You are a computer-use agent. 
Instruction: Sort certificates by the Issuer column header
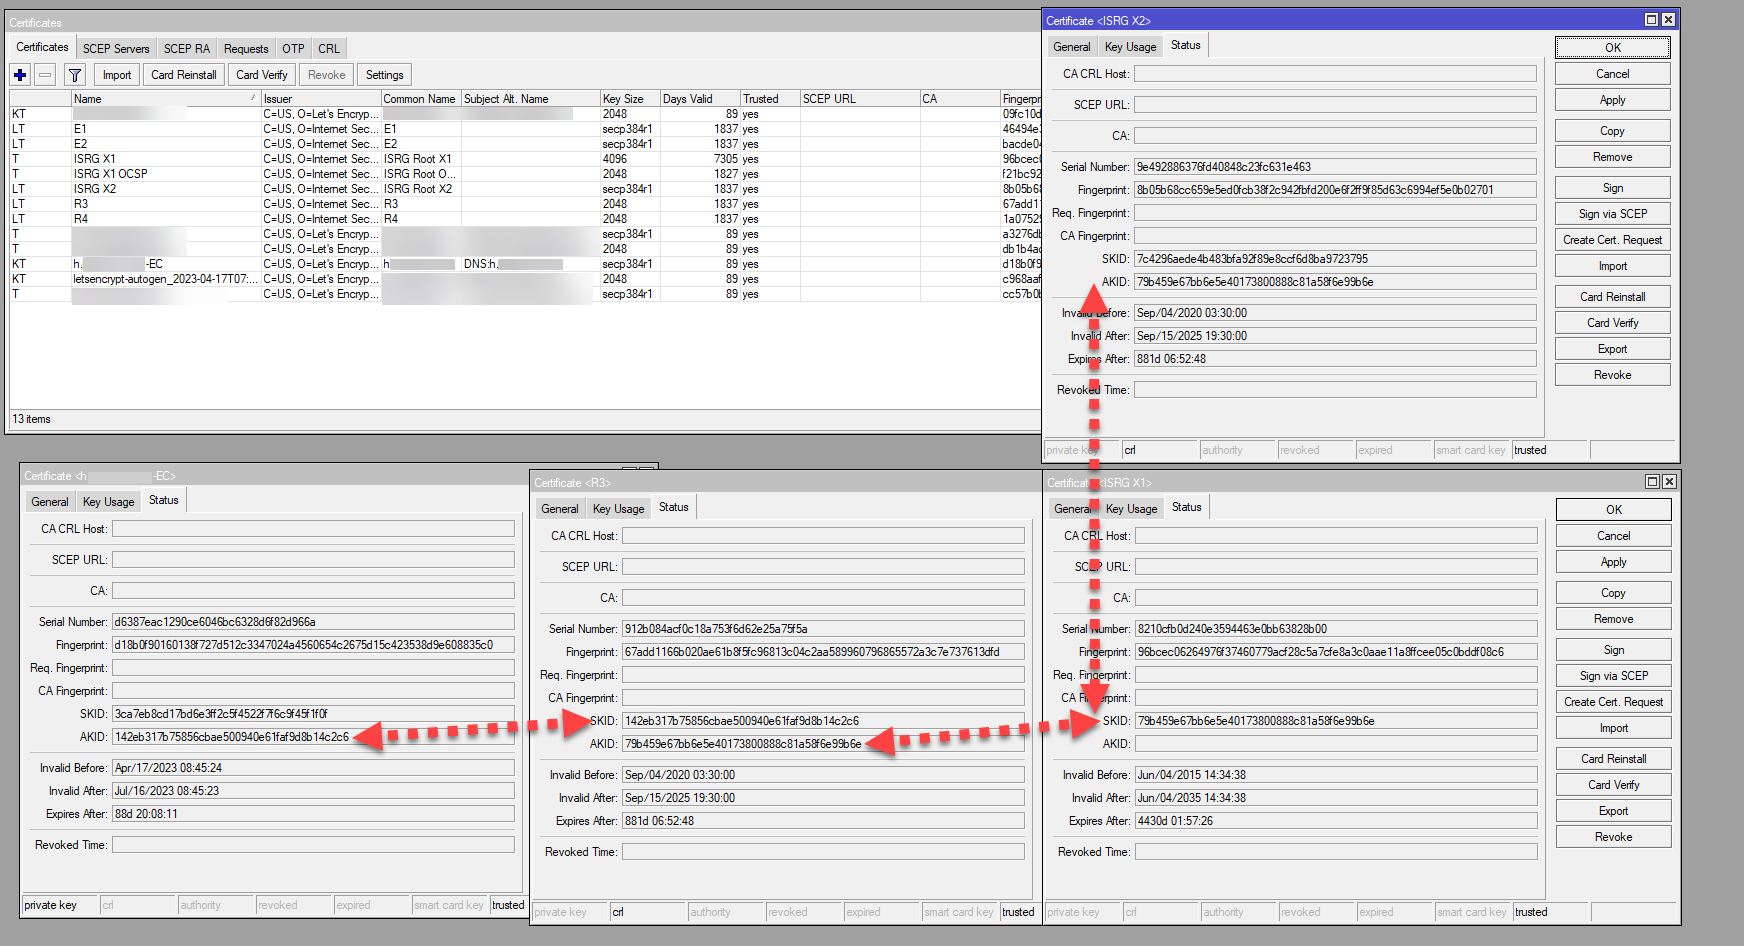click(321, 99)
